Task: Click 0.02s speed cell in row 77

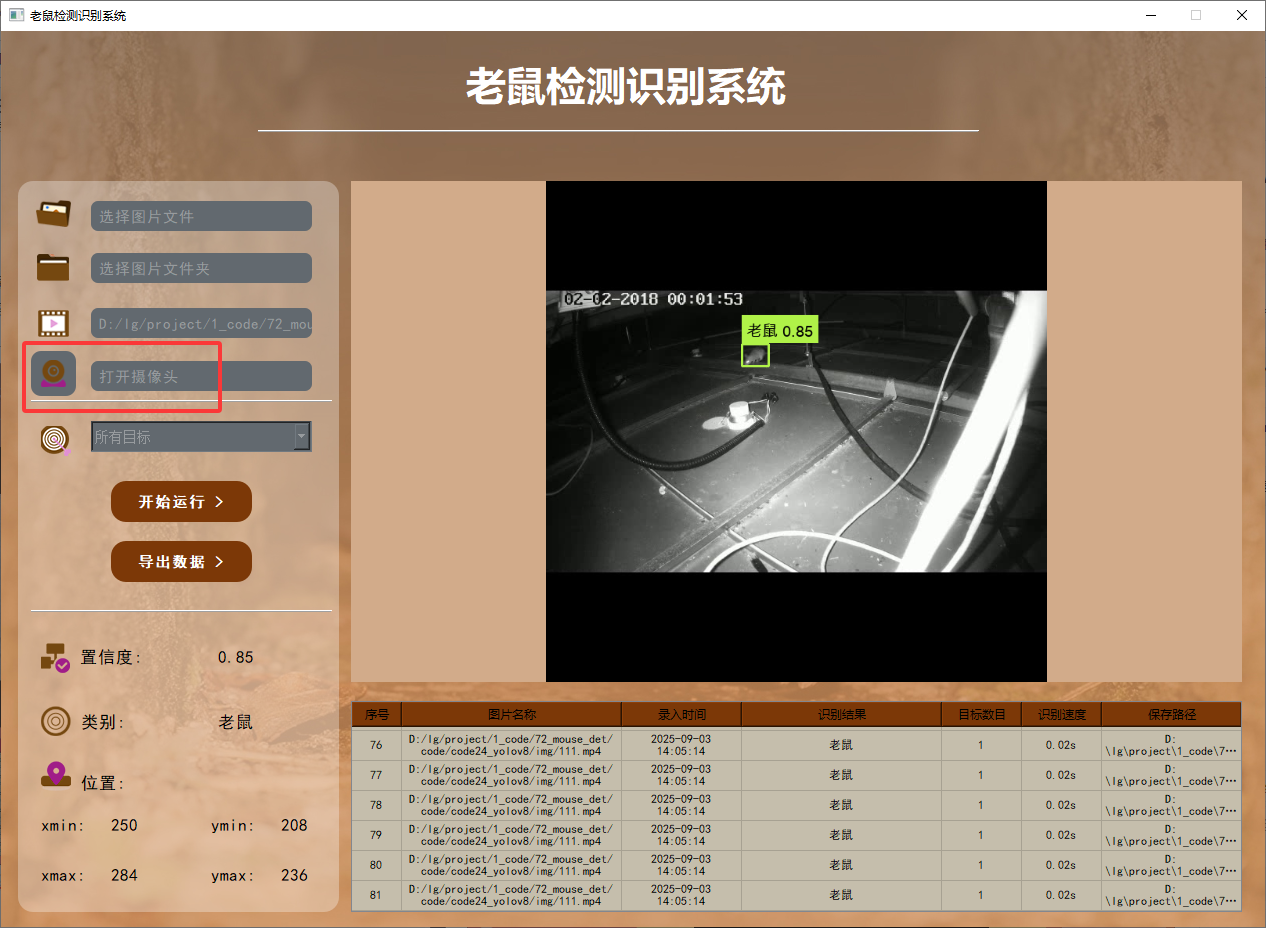Action: click(x=1061, y=775)
